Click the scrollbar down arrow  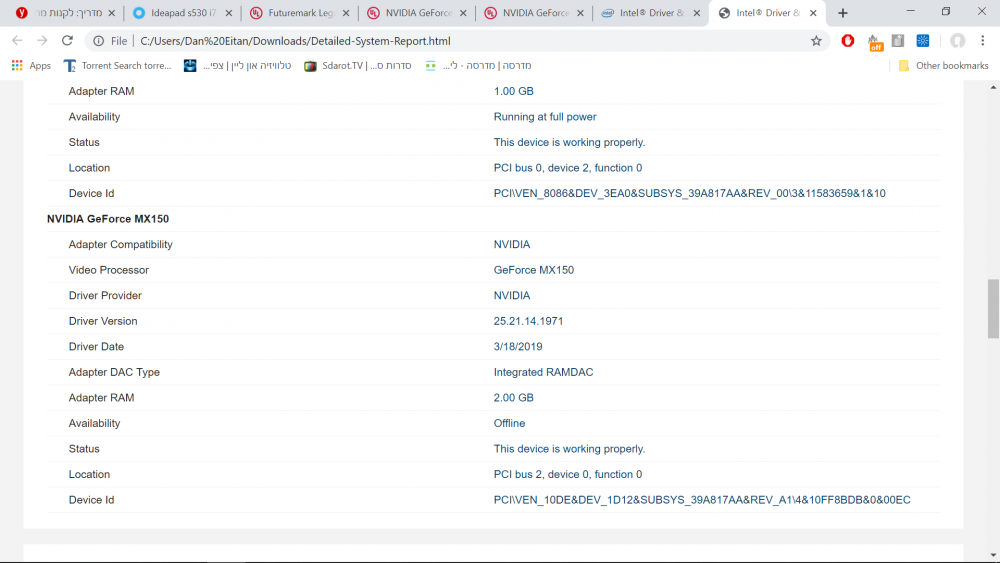click(993, 555)
